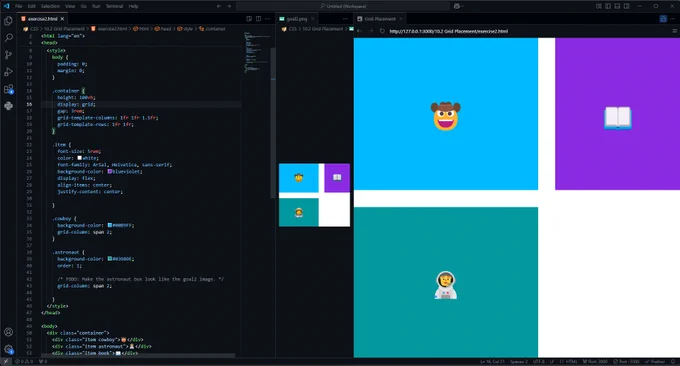Go back with title bar arrow

[219, 6]
